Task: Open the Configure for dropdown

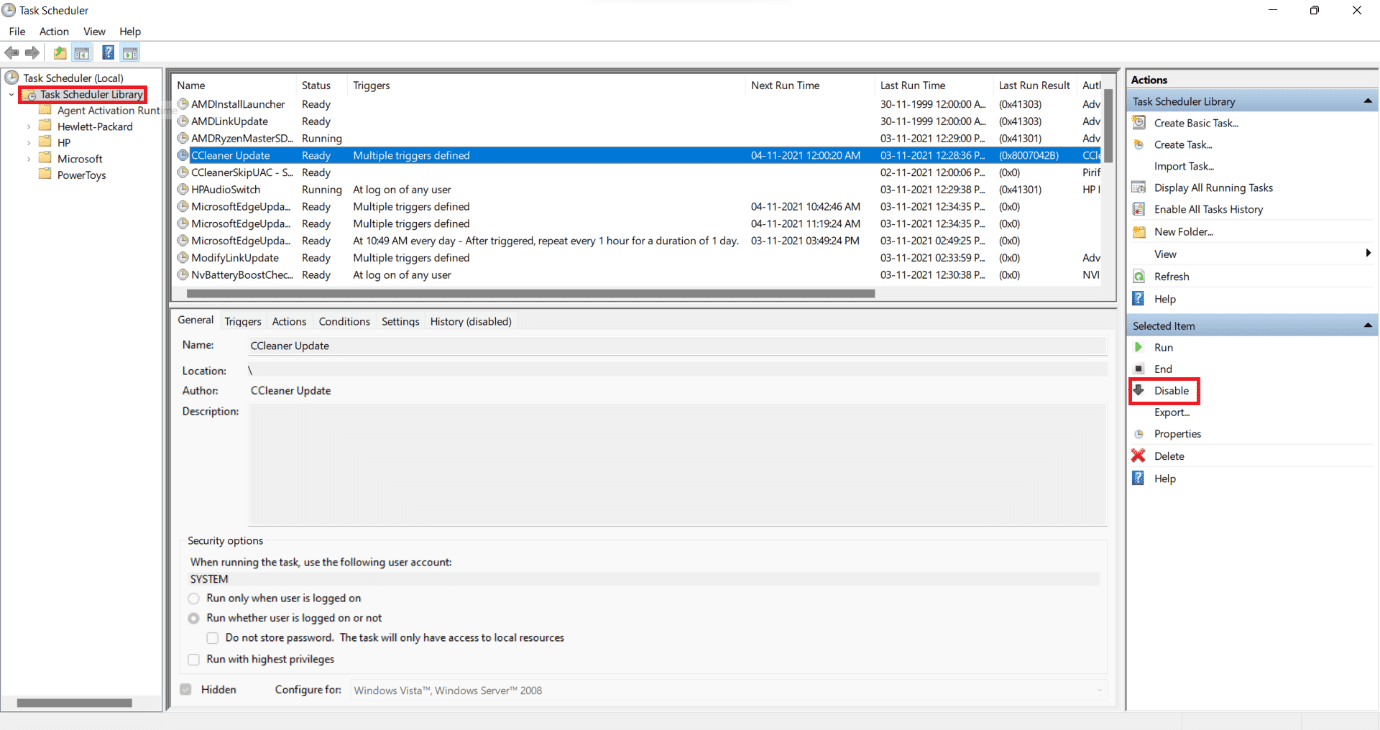Action: [x=728, y=690]
